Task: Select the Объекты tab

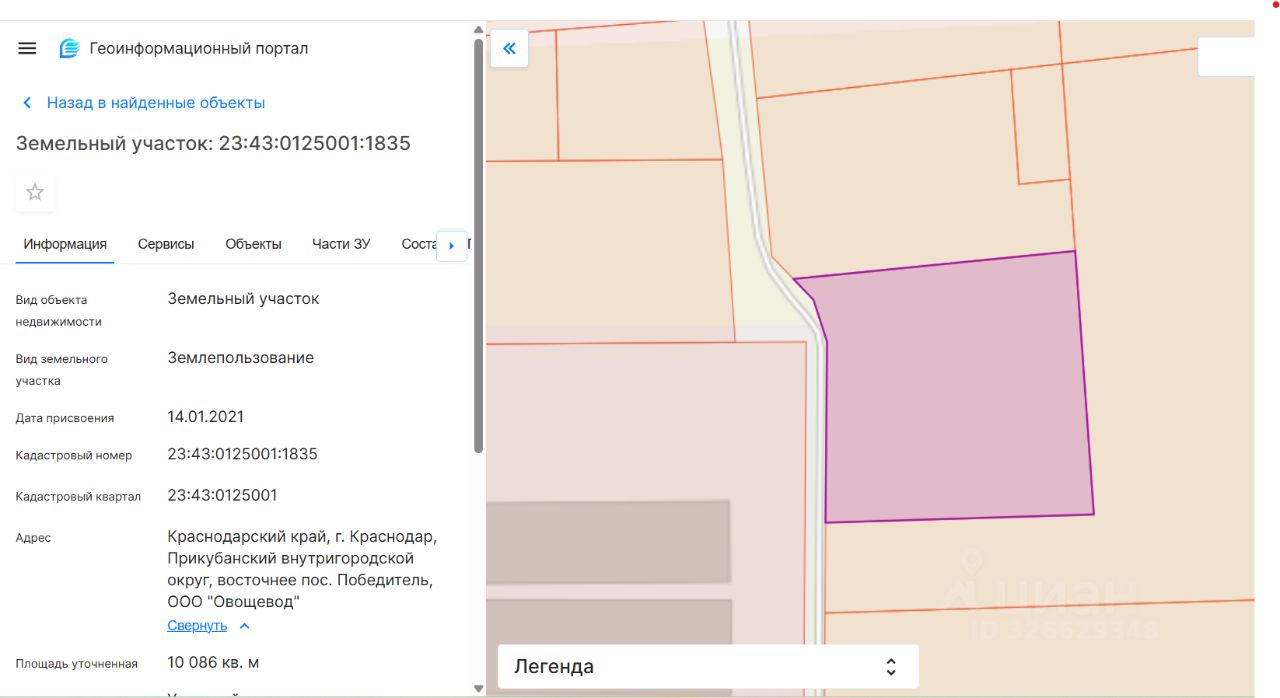Action: [x=253, y=244]
